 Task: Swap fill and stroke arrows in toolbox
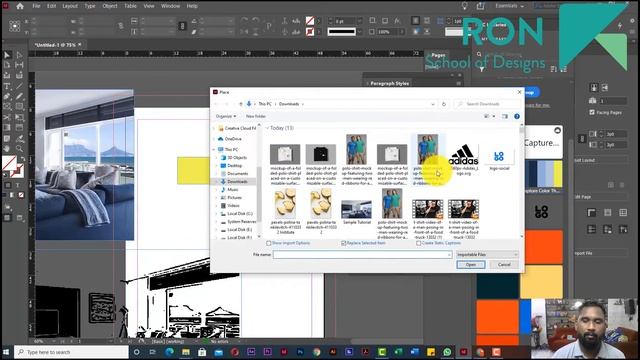coord(22,159)
